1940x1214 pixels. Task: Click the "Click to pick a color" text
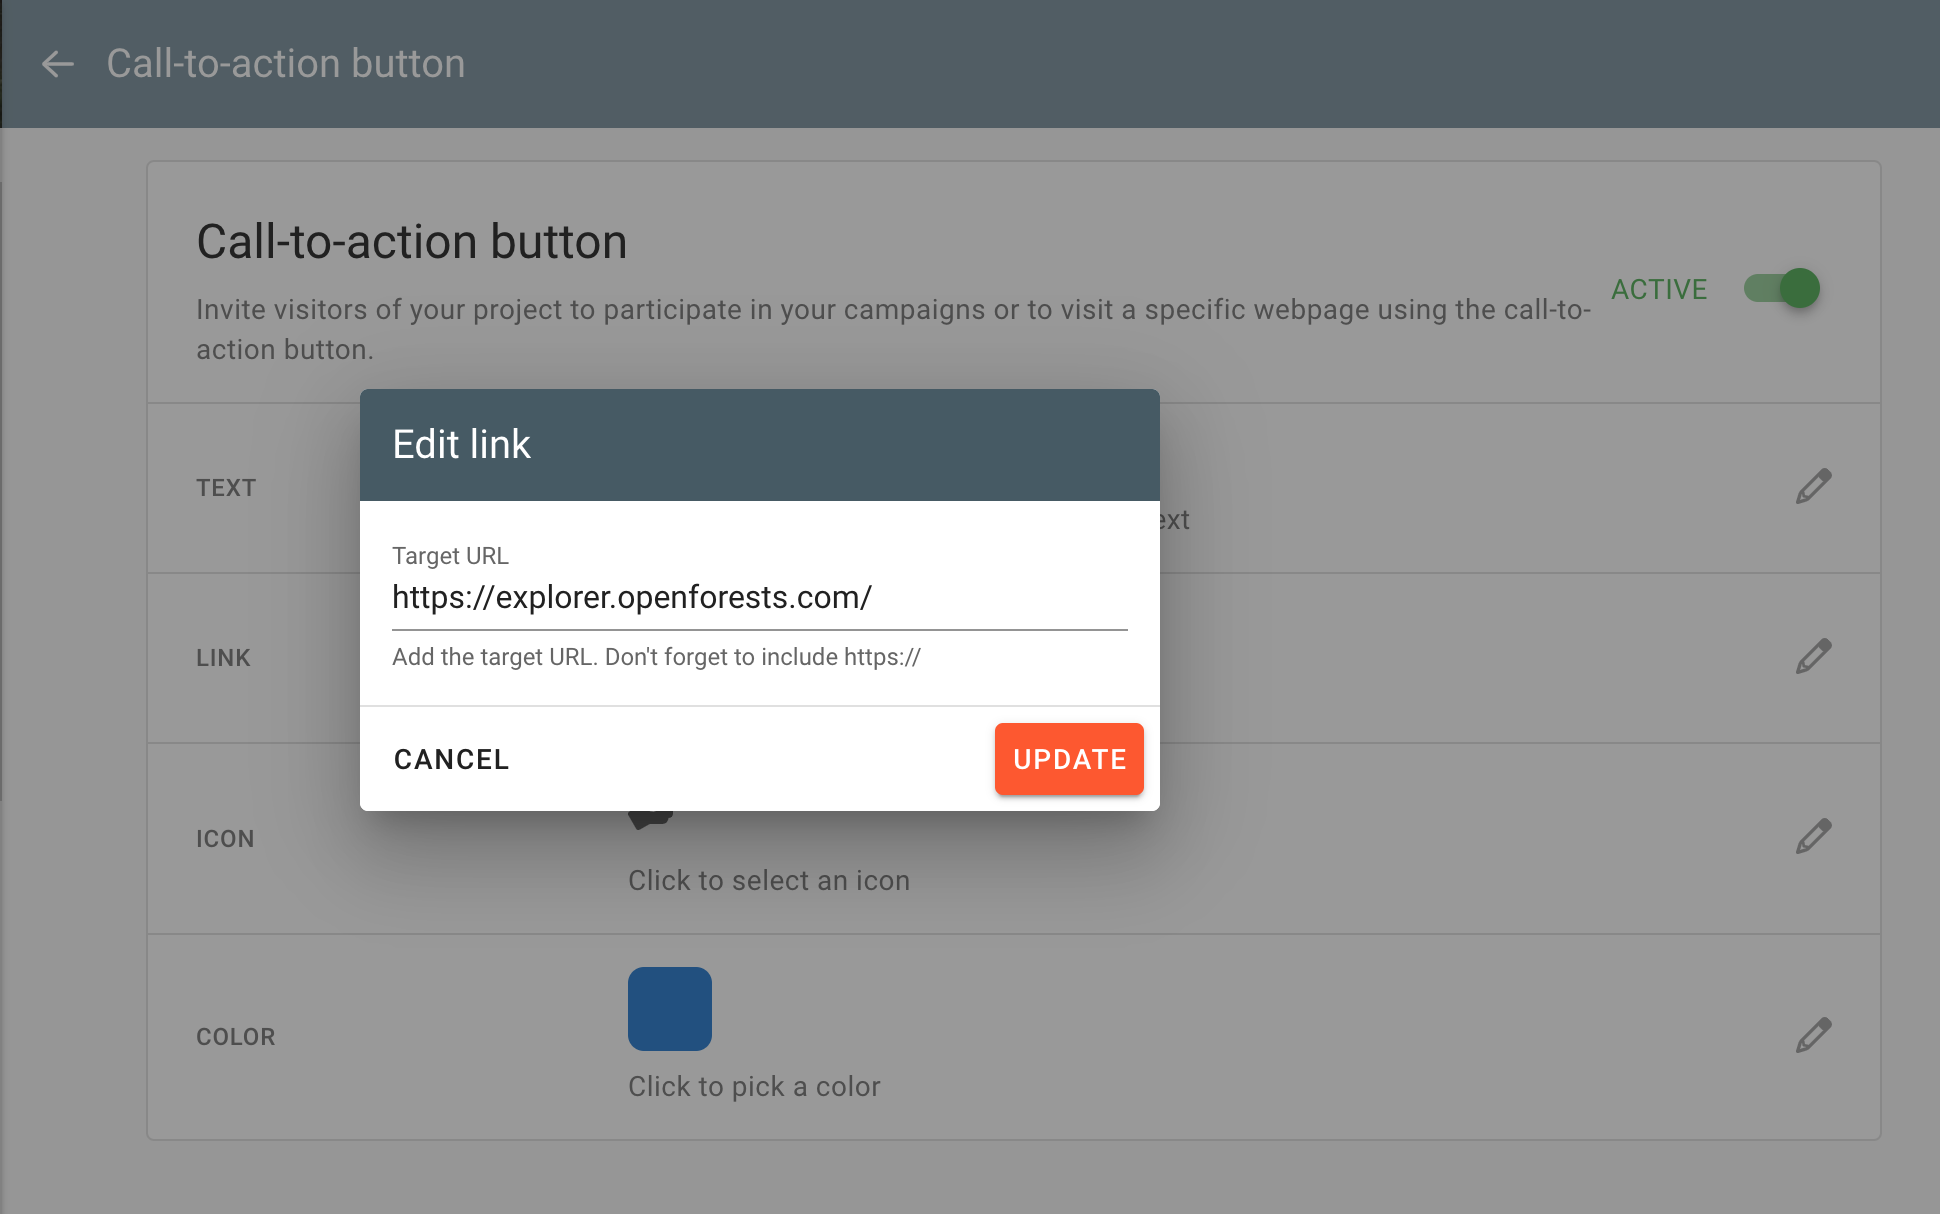(x=754, y=1087)
